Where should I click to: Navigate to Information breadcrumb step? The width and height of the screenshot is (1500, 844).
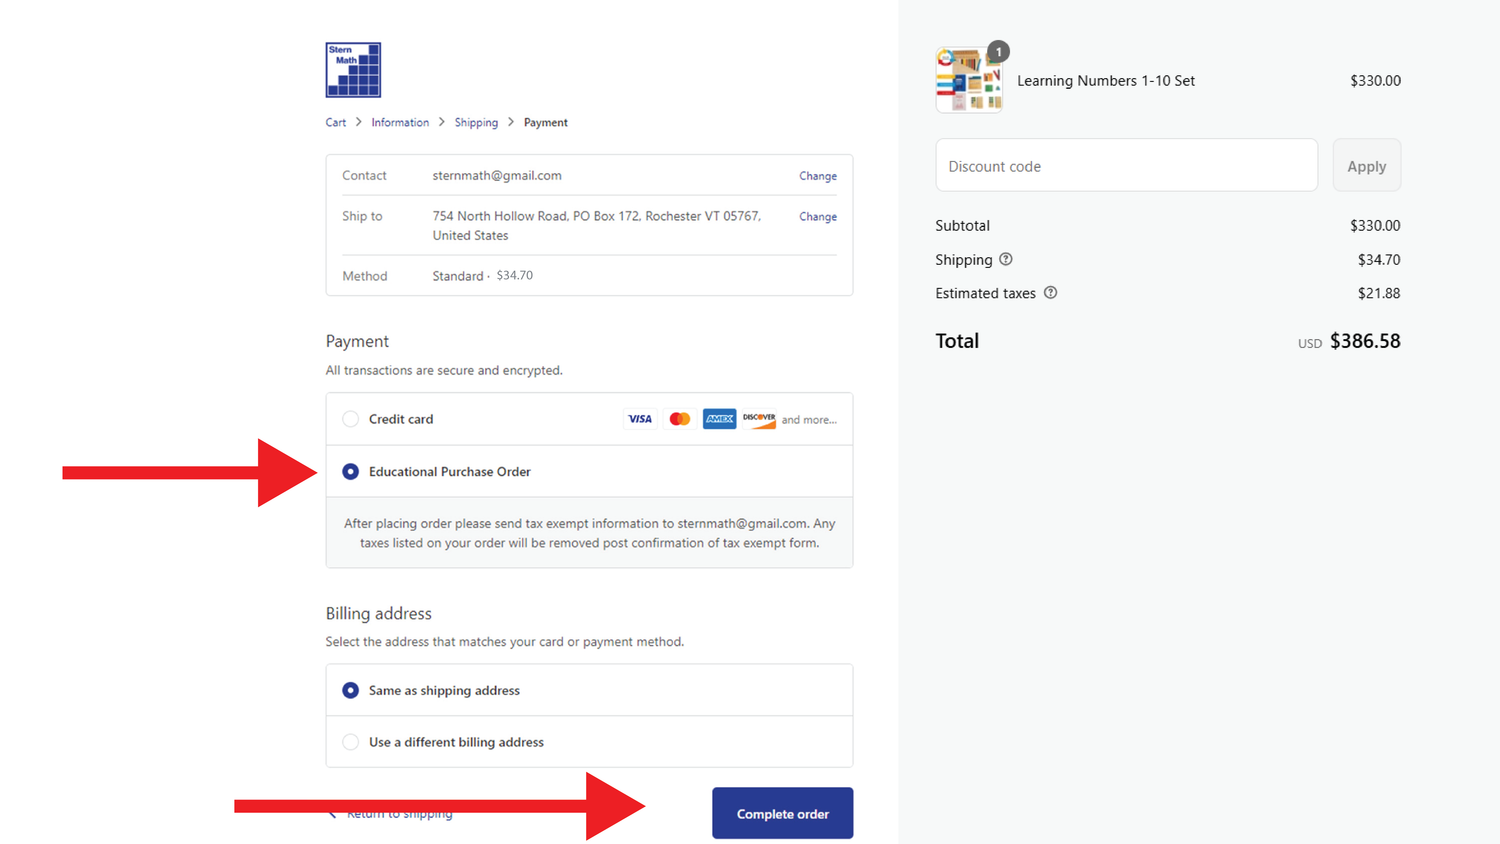[400, 123]
